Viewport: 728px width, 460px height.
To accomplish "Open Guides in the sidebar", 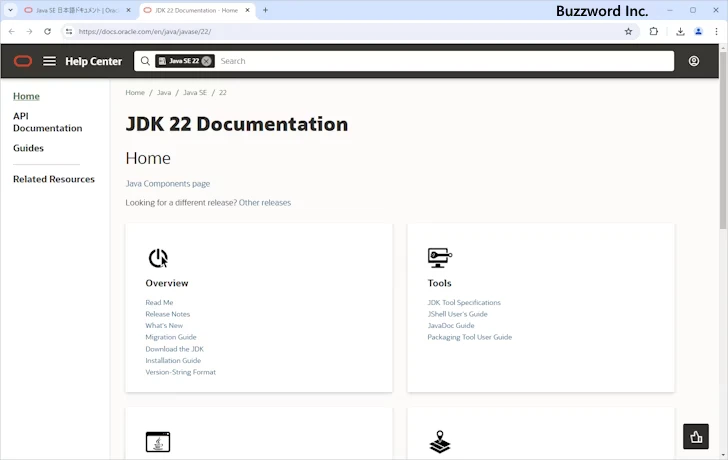I will pos(28,148).
